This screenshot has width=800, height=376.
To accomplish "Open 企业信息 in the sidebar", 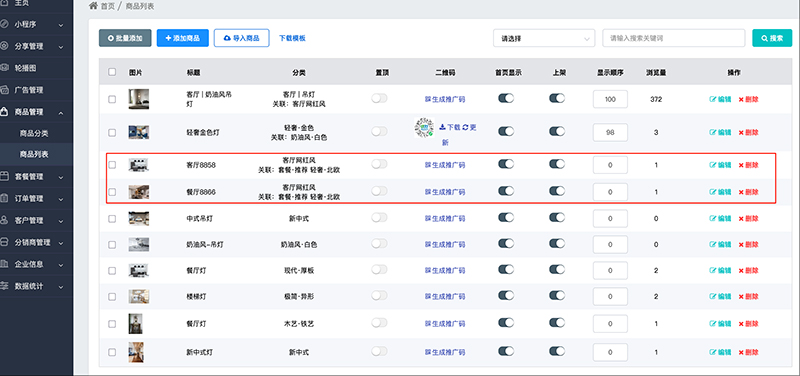I will (x=29, y=264).
